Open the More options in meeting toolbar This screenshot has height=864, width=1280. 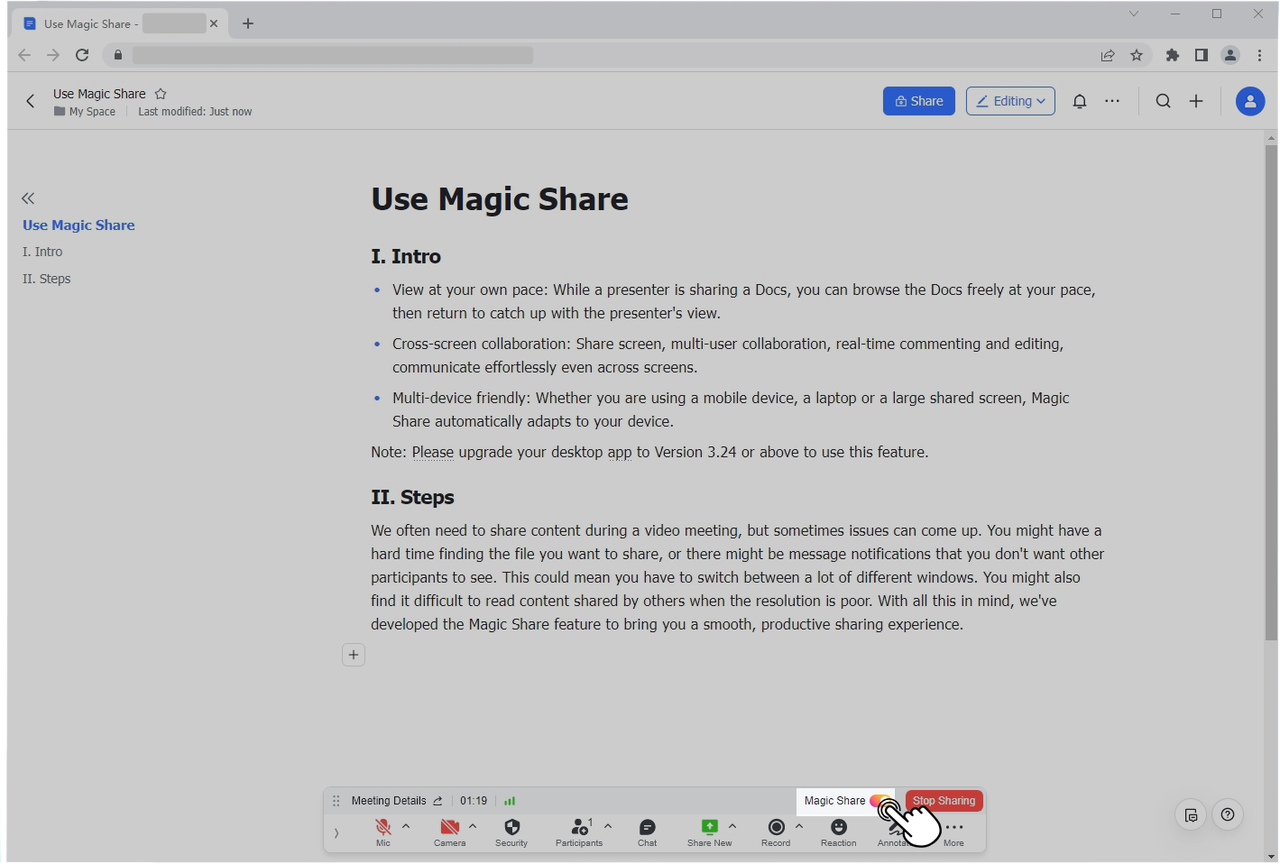click(954, 832)
